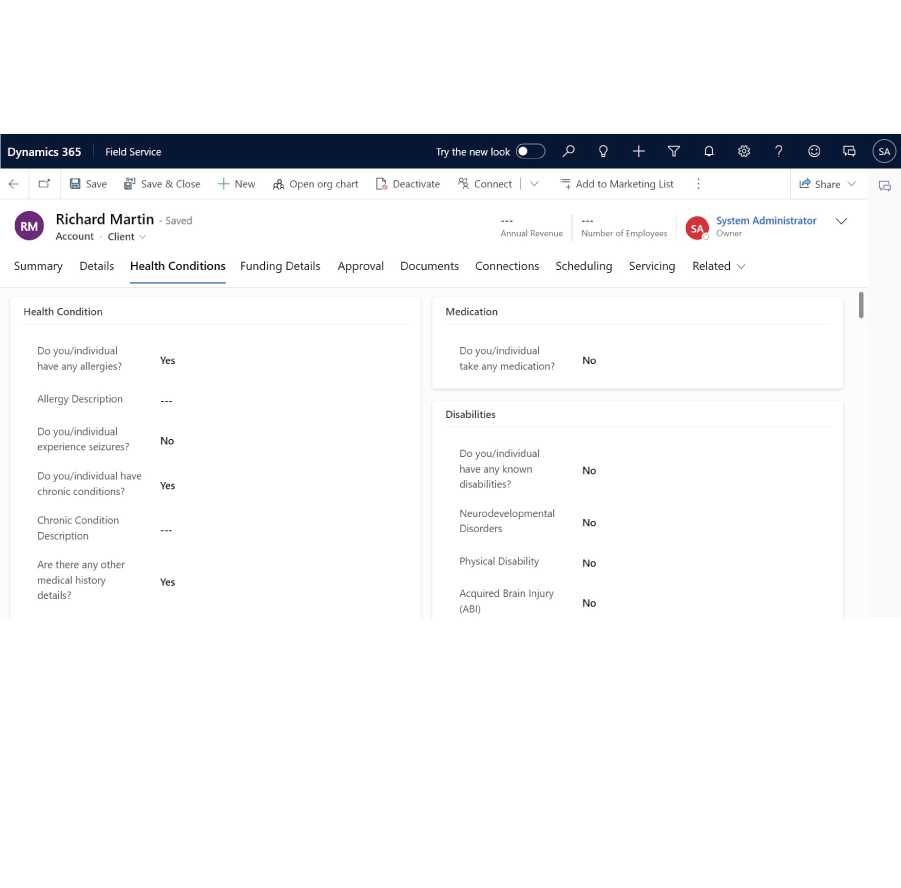Toggle Physical Disability value No

tap(589, 563)
